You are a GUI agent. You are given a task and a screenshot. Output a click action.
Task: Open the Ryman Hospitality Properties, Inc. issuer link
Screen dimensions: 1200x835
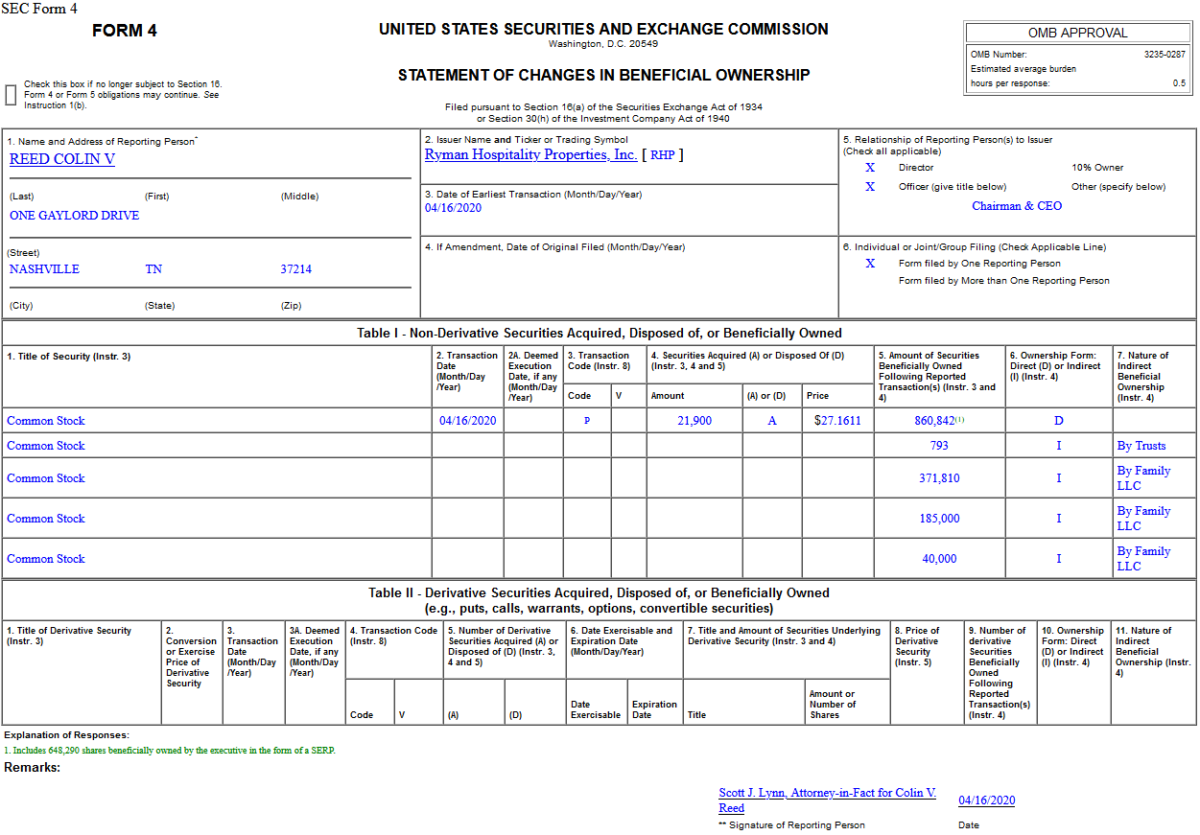(x=531, y=155)
